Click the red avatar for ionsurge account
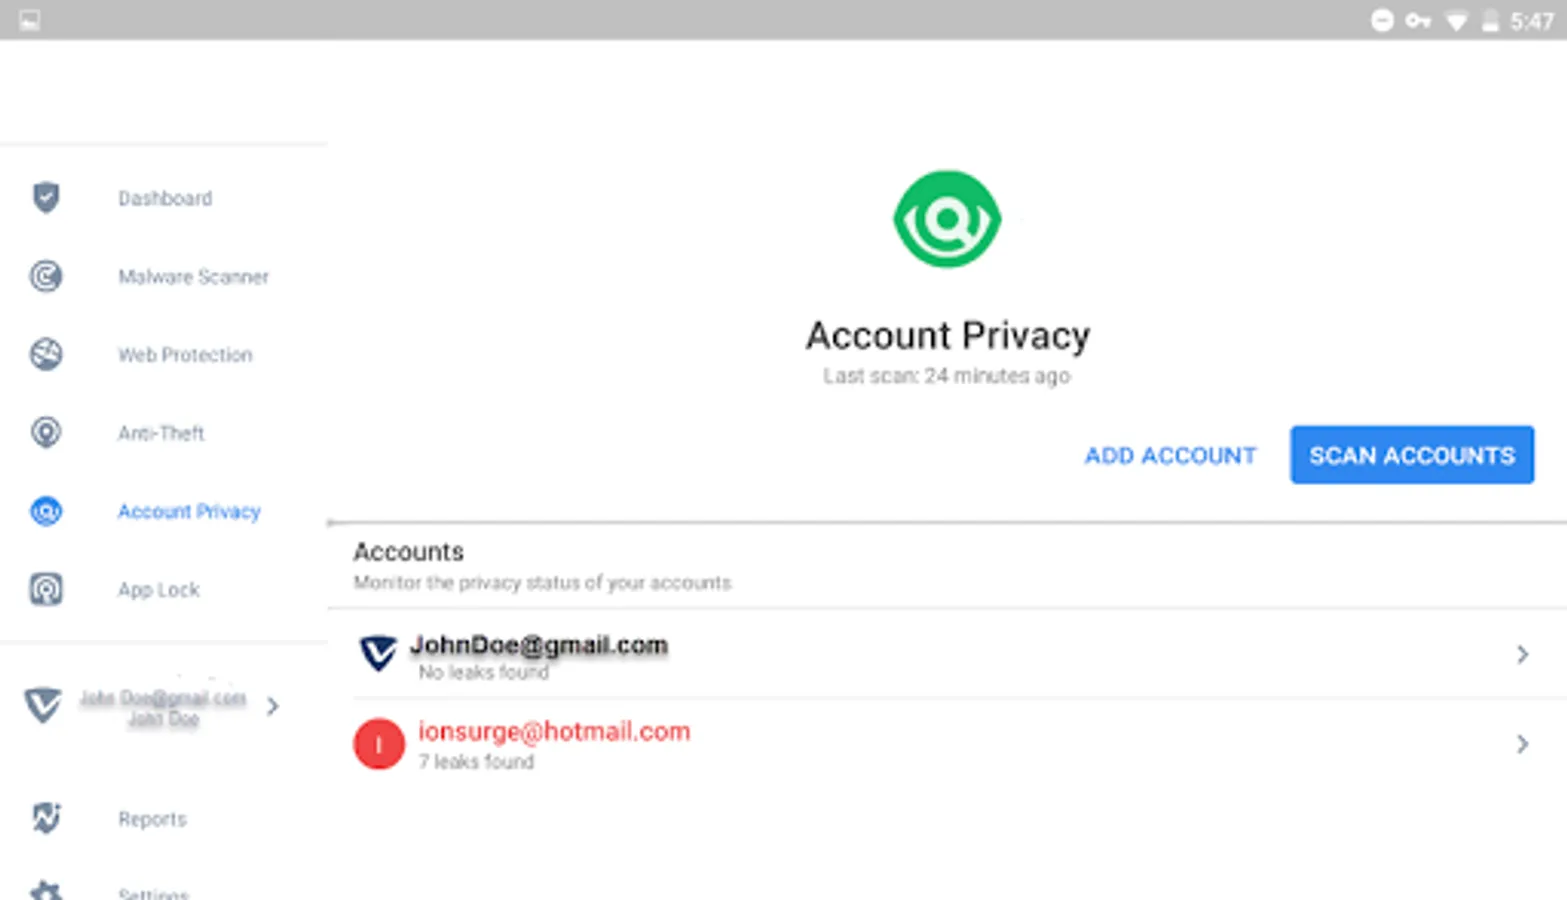Image resolution: width=1567 pixels, height=900 pixels. (379, 744)
